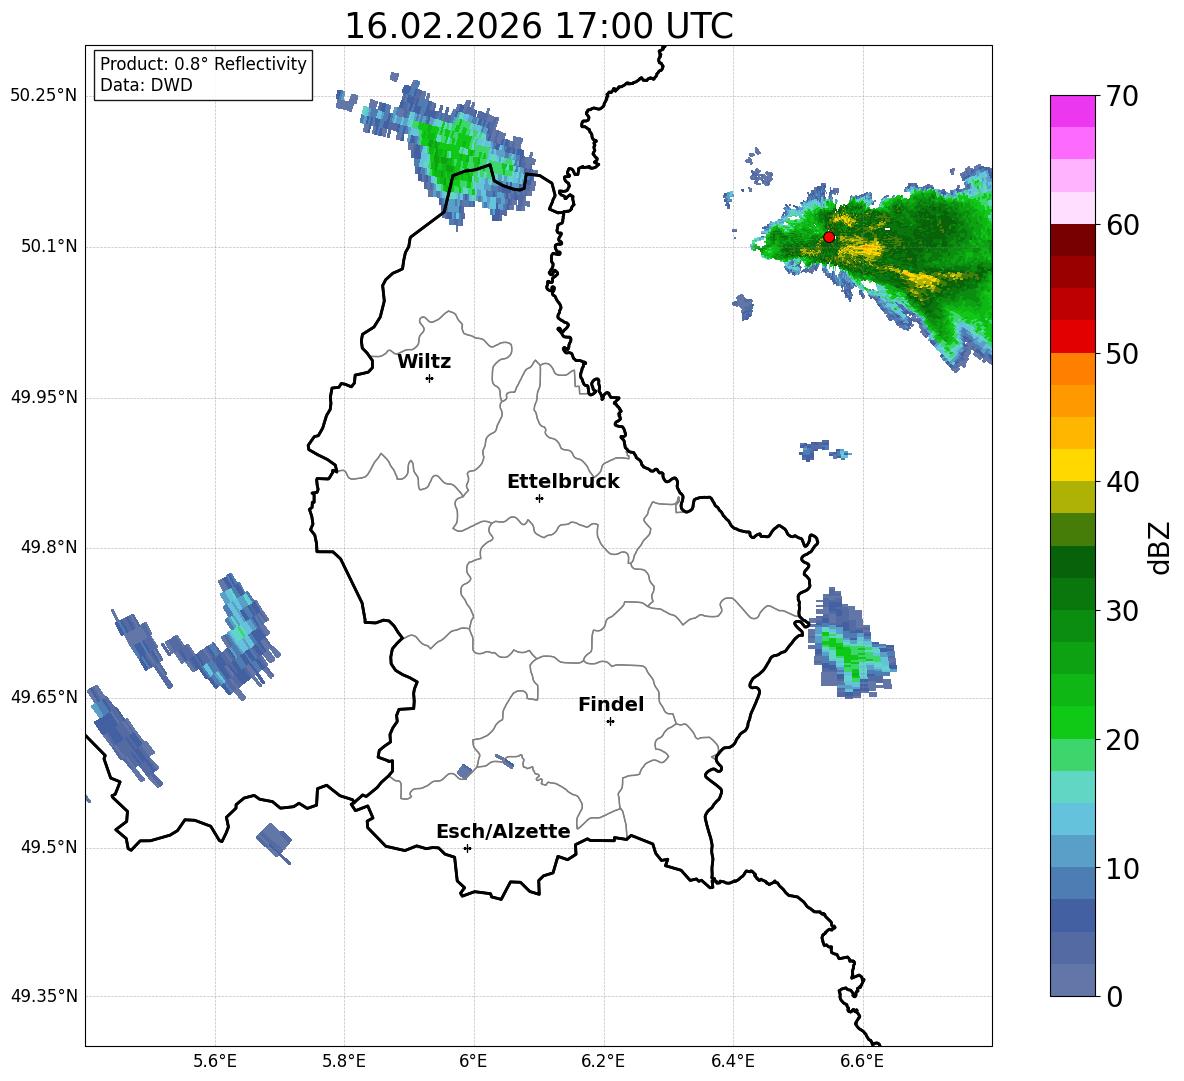Click the 40 colorbar tick label
The height and width of the screenshot is (1081, 1184).
pyautogui.click(x=1122, y=482)
